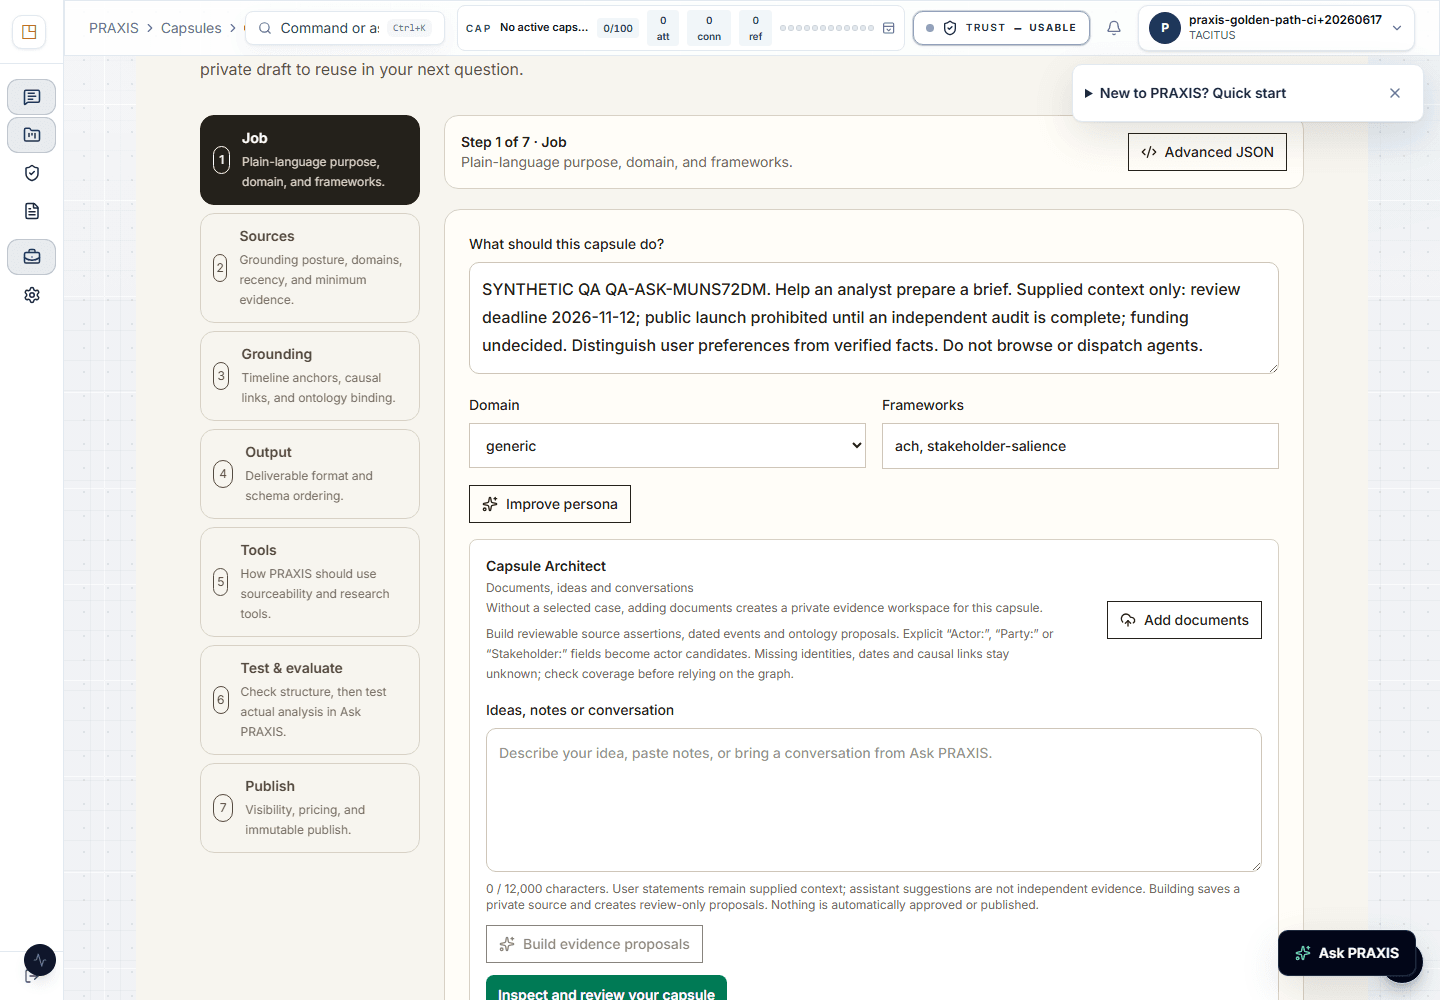1440x1000 pixels.
Task: Click the Capsules breadcrumb link
Action: (x=191, y=28)
